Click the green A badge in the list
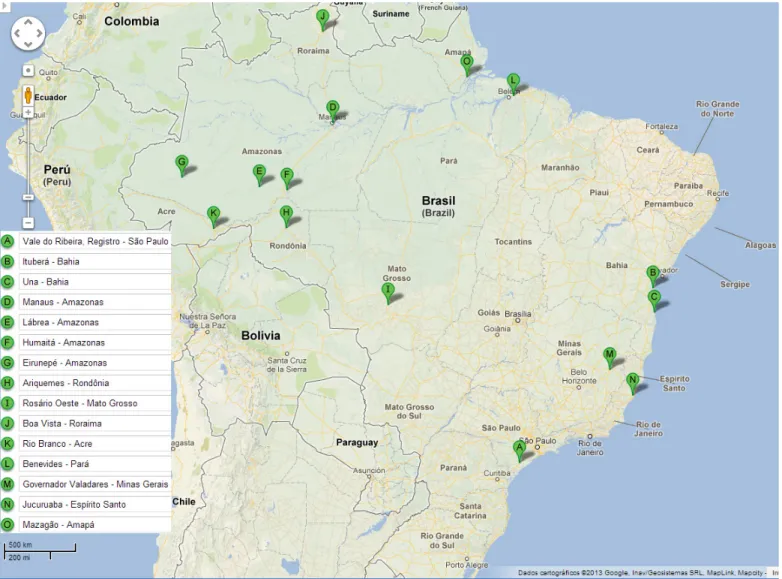This screenshot has height=579, width=782. pyautogui.click(x=7, y=241)
